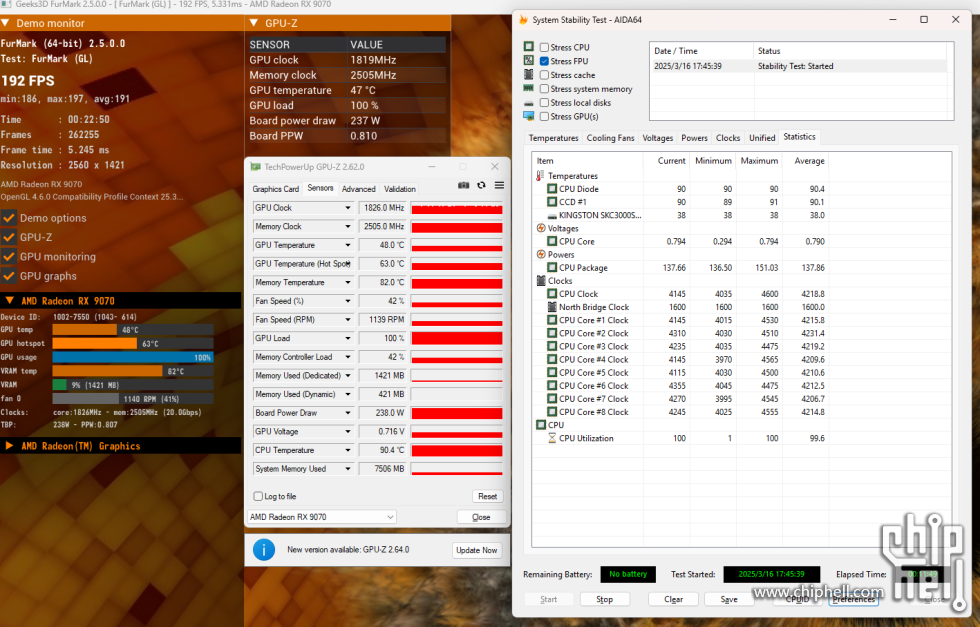This screenshot has height=627, width=980.
Task: Click the blue info icon beside the update notice
Action: [264, 549]
